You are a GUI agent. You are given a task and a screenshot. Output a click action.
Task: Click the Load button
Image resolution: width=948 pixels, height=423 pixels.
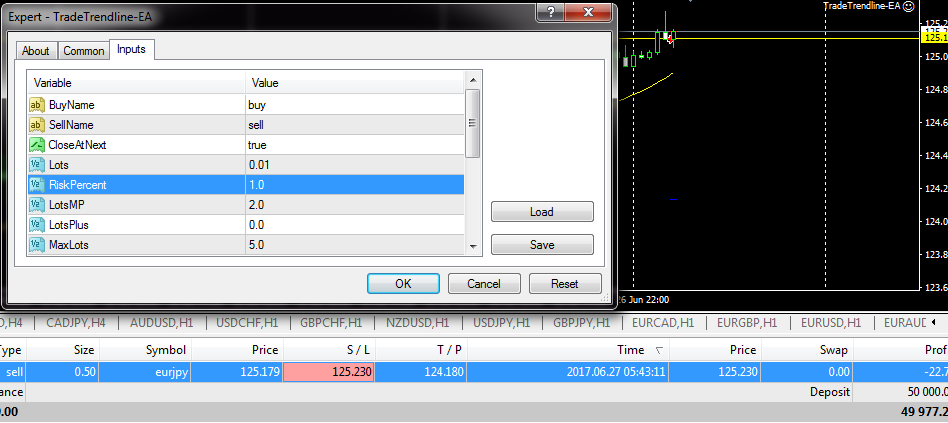click(x=542, y=212)
